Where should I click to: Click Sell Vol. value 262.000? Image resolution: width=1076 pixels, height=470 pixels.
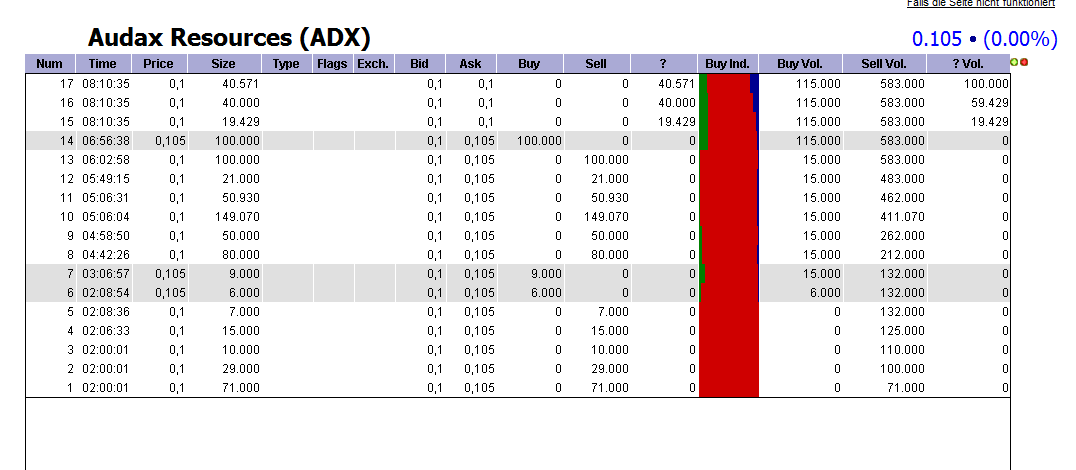(902, 236)
